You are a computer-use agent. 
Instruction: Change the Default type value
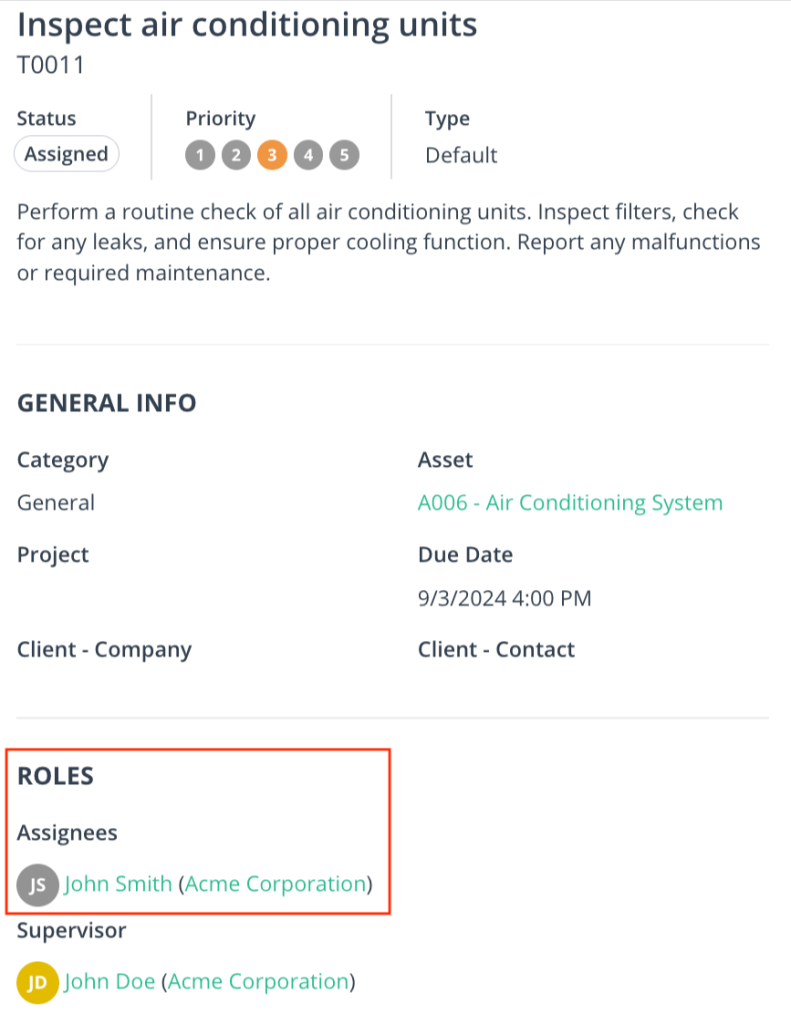pyautogui.click(x=462, y=155)
